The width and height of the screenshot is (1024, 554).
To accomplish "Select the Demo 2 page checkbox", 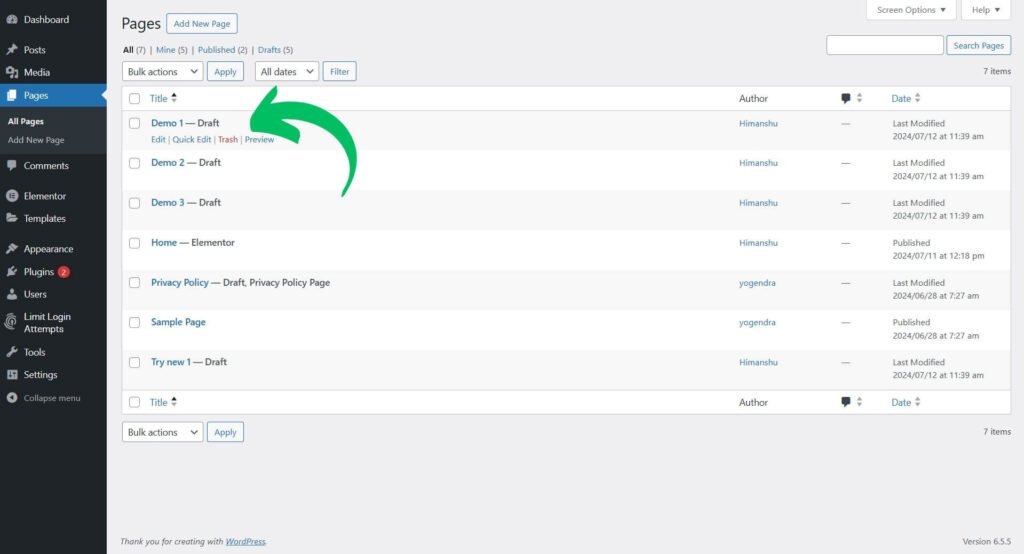I will coord(135,163).
